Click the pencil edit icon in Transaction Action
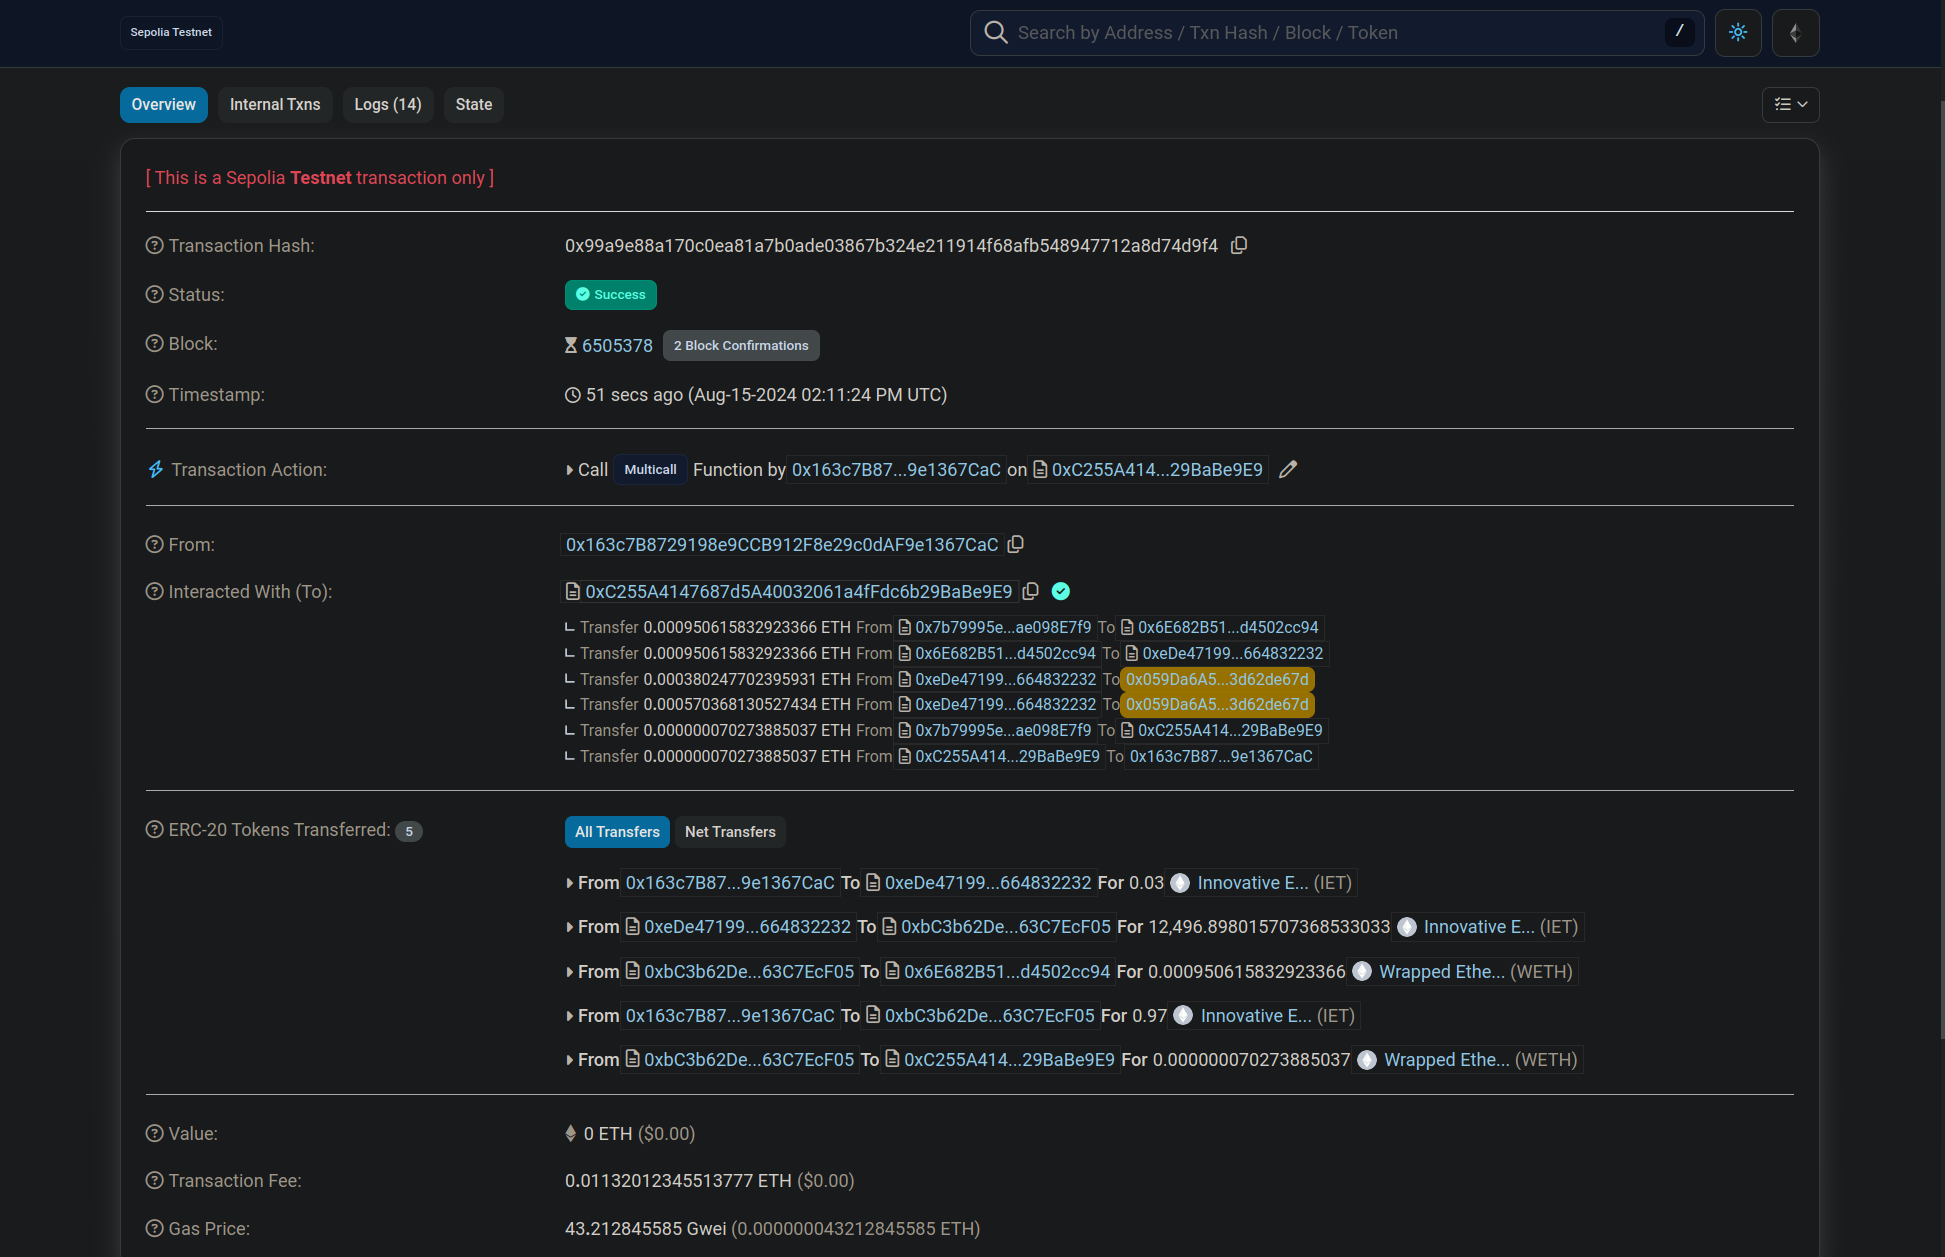The image size is (1945, 1257). 1288,469
